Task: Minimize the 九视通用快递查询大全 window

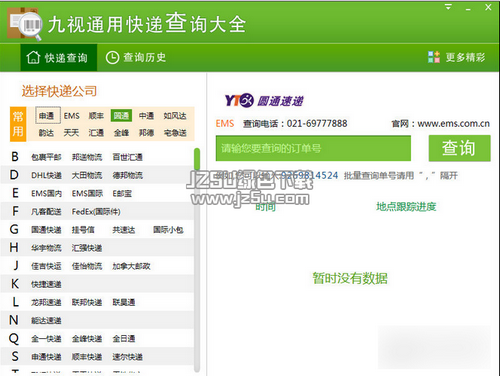Action: point(468,8)
